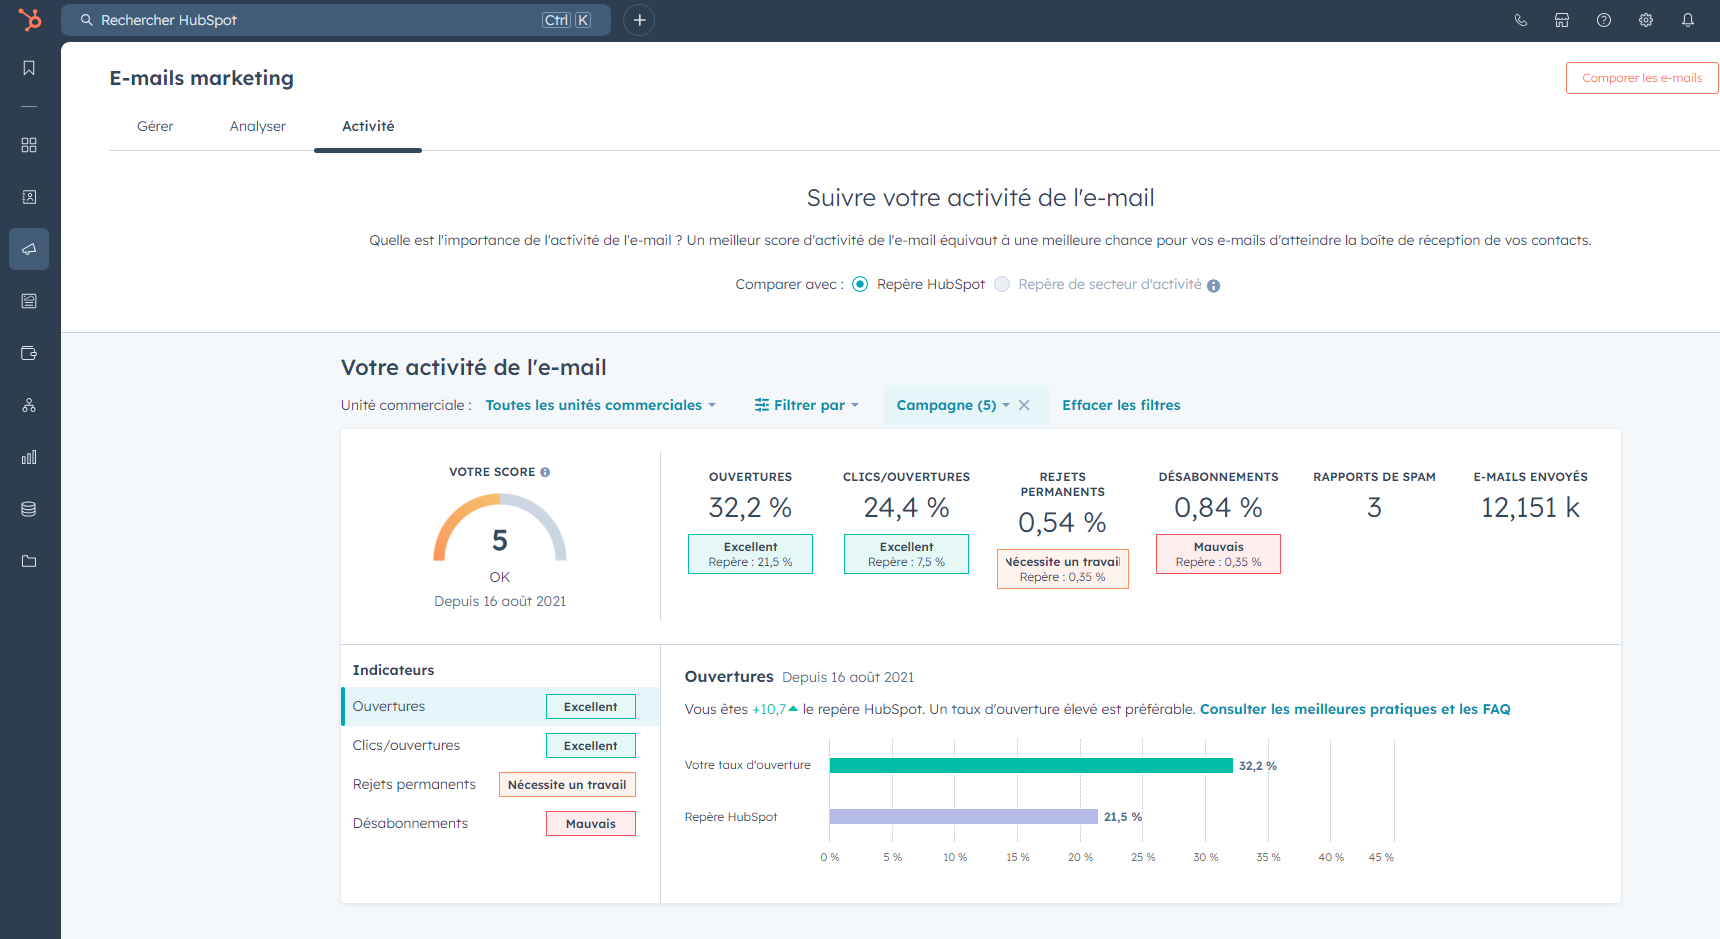Open the notifications bell icon
This screenshot has width=1720, height=939.
coord(1688,20)
